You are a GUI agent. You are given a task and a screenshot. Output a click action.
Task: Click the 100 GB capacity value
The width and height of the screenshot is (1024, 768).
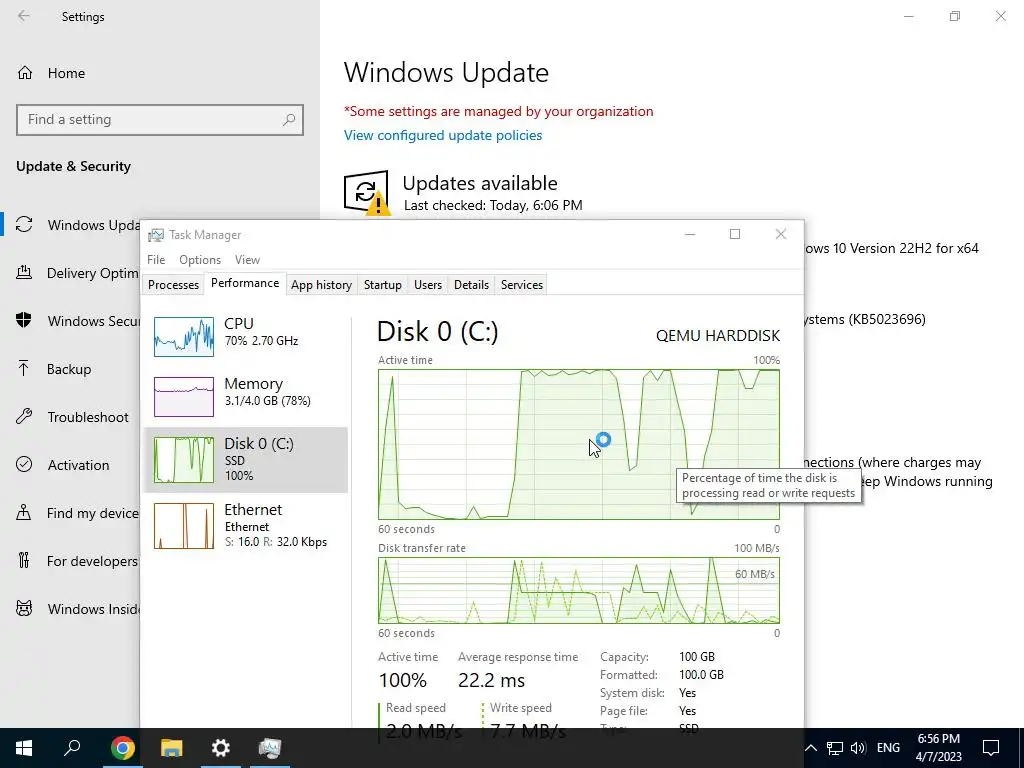click(697, 656)
